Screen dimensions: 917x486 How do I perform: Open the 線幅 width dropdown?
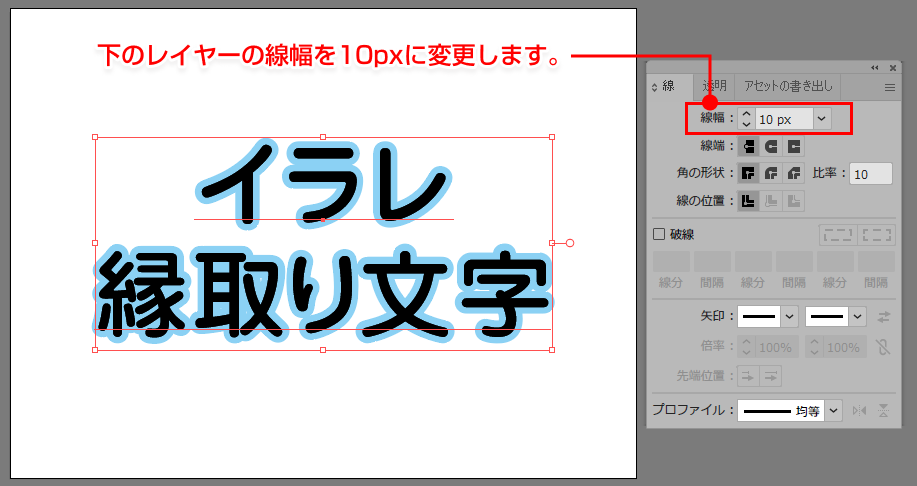822,119
